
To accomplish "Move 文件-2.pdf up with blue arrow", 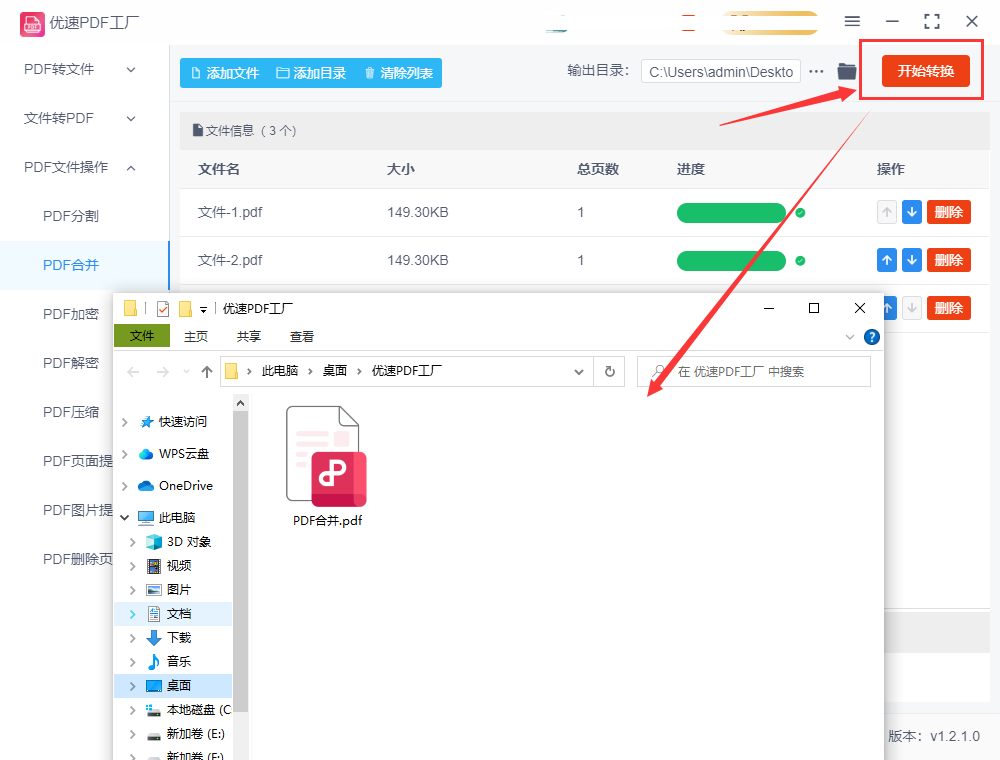I will click(x=886, y=260).
